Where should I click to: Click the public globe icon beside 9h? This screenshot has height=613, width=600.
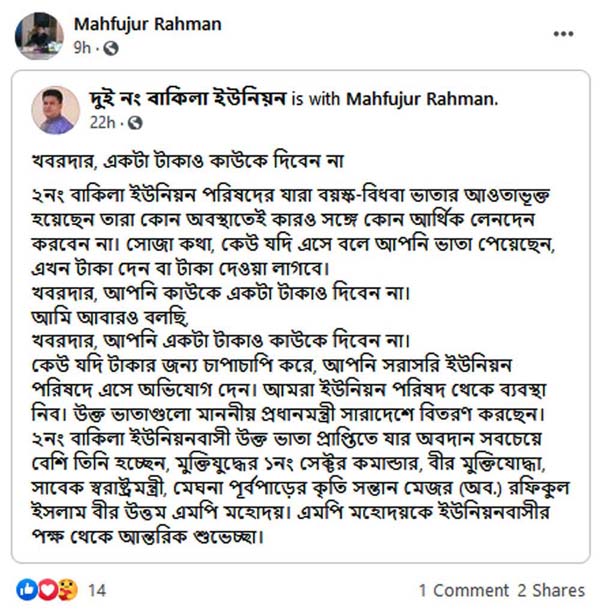[111, 48]
